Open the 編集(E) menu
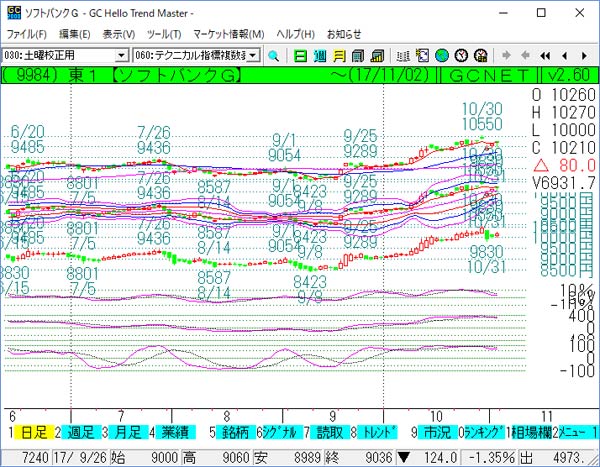 (75, 34)
